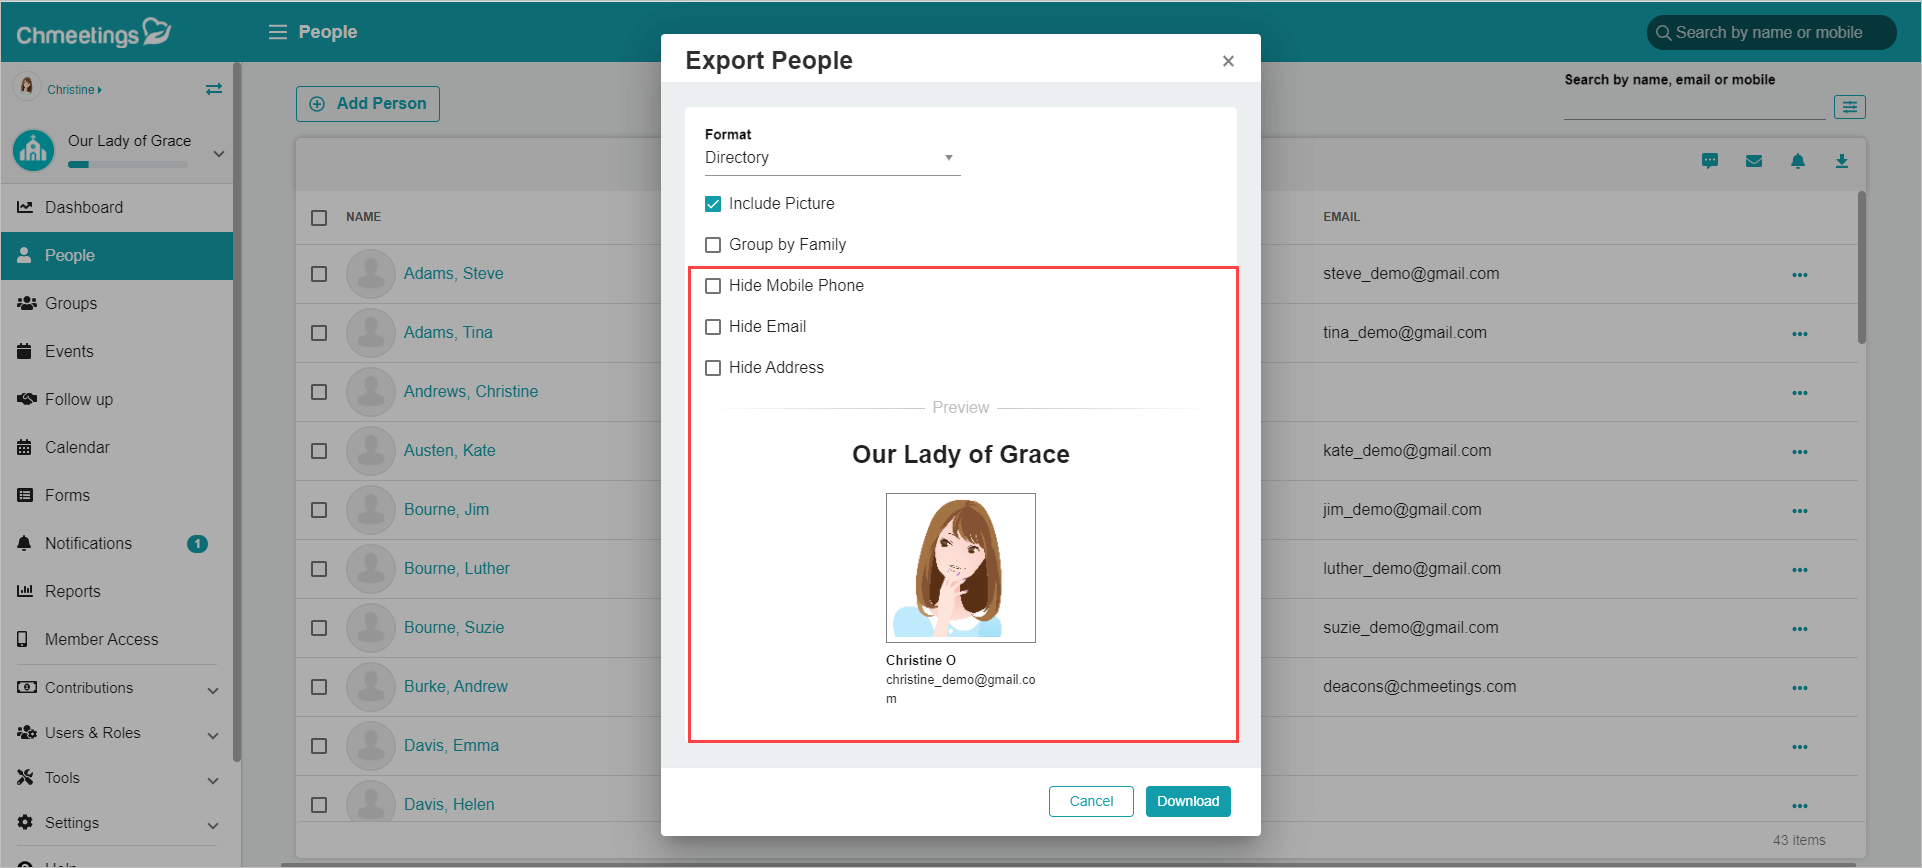Close the Export People dialog
Screen dimensions: 1922x868
[1228, 61]
